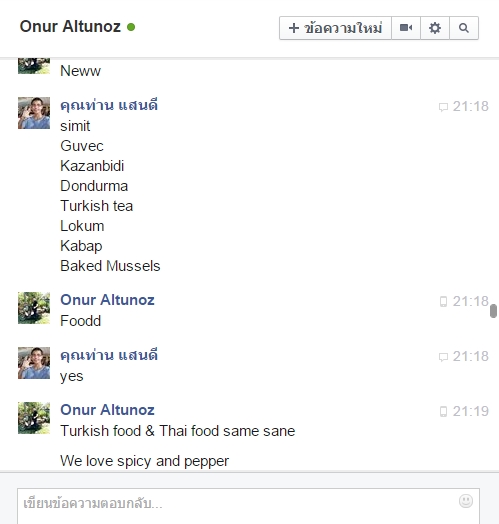This screenshot has height=524, width=499.
Task: Click Onur's avatar next to Foodd message
Action: point(34,308)
